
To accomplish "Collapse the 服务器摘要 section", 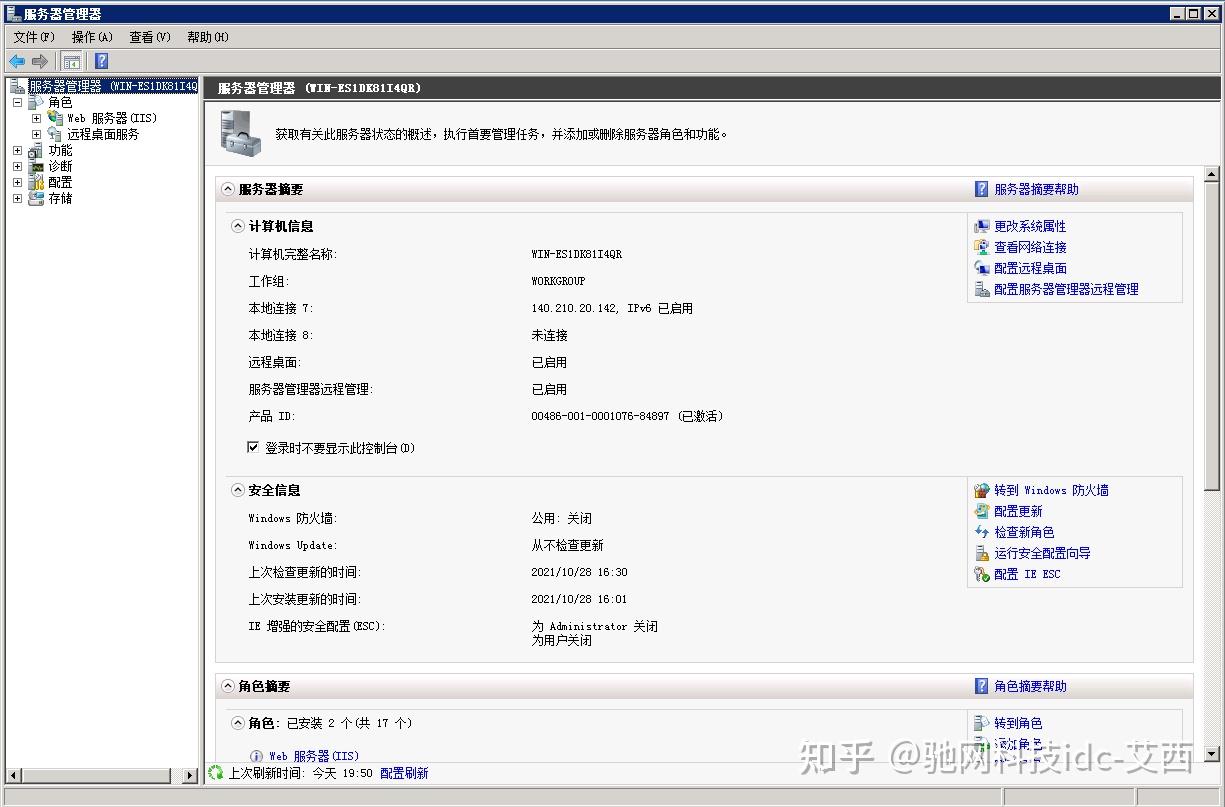I will point(228,189).
